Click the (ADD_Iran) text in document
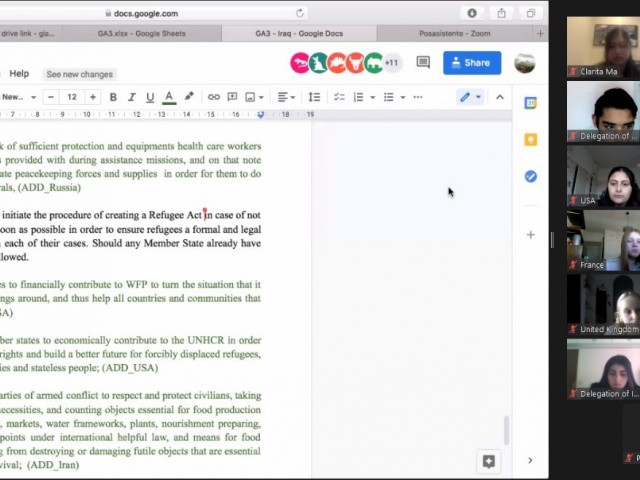Image resolution: width=640 pixels, height=480 pixels. [53, 465]
